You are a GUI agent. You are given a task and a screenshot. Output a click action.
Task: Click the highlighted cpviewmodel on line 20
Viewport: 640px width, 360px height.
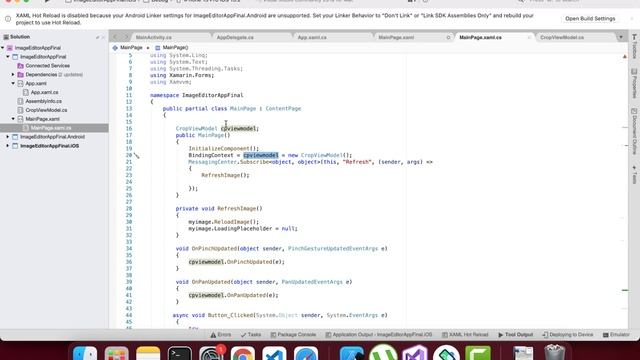pyautogui.click(x=261, y=155)
